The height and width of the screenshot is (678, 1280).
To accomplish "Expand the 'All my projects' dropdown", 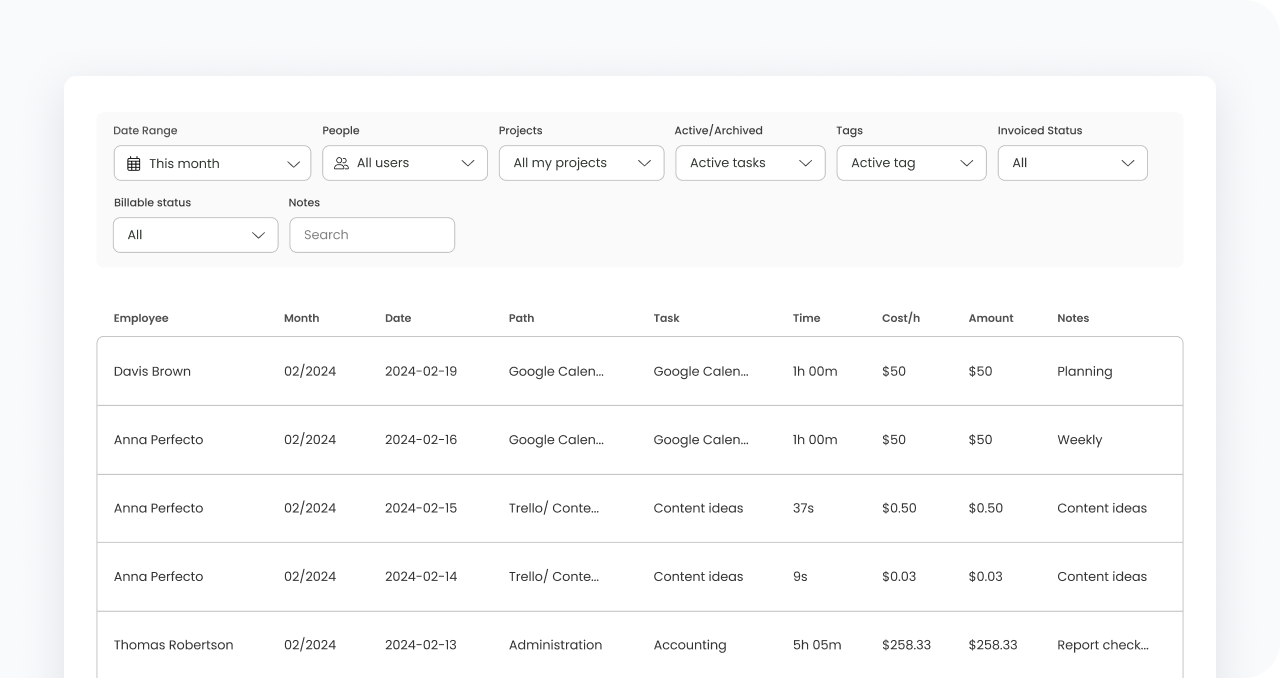I will tap(582, 163).
